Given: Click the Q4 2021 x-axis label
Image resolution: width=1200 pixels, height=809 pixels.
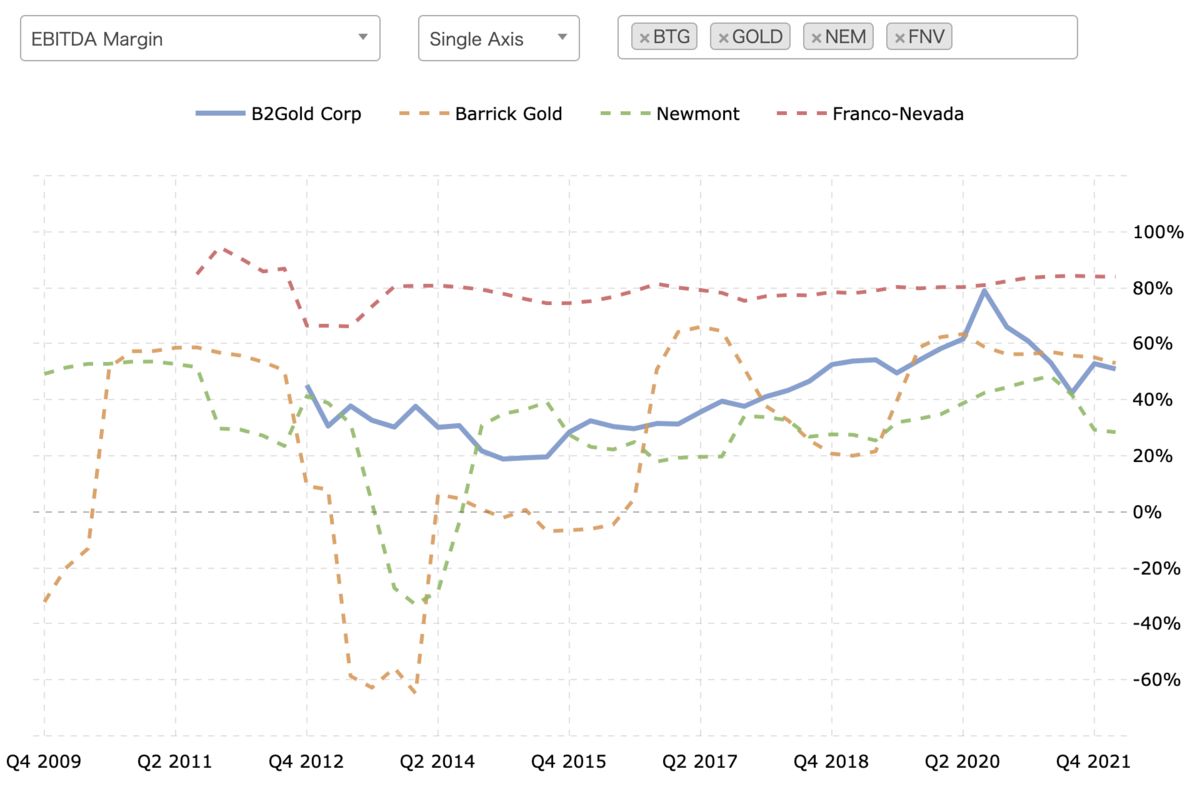Looking at the screenshot, I should tap(1094, 761).
